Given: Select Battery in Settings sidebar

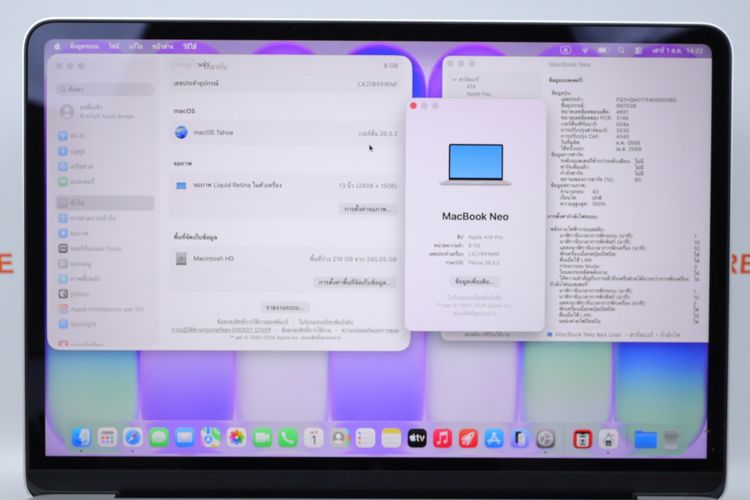Looking at the screenshot, I should [105, 182].
